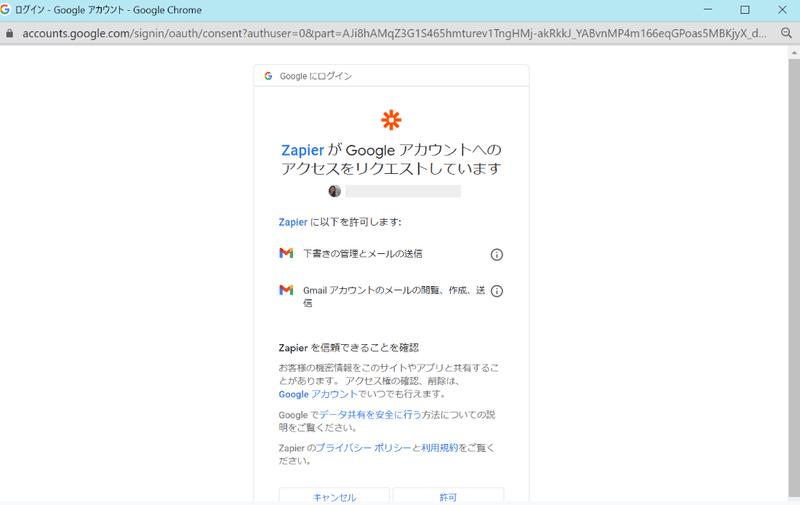This screenshot has width=800, height=505.
Task: Click the lock icon in address bar
Action: 9,34
